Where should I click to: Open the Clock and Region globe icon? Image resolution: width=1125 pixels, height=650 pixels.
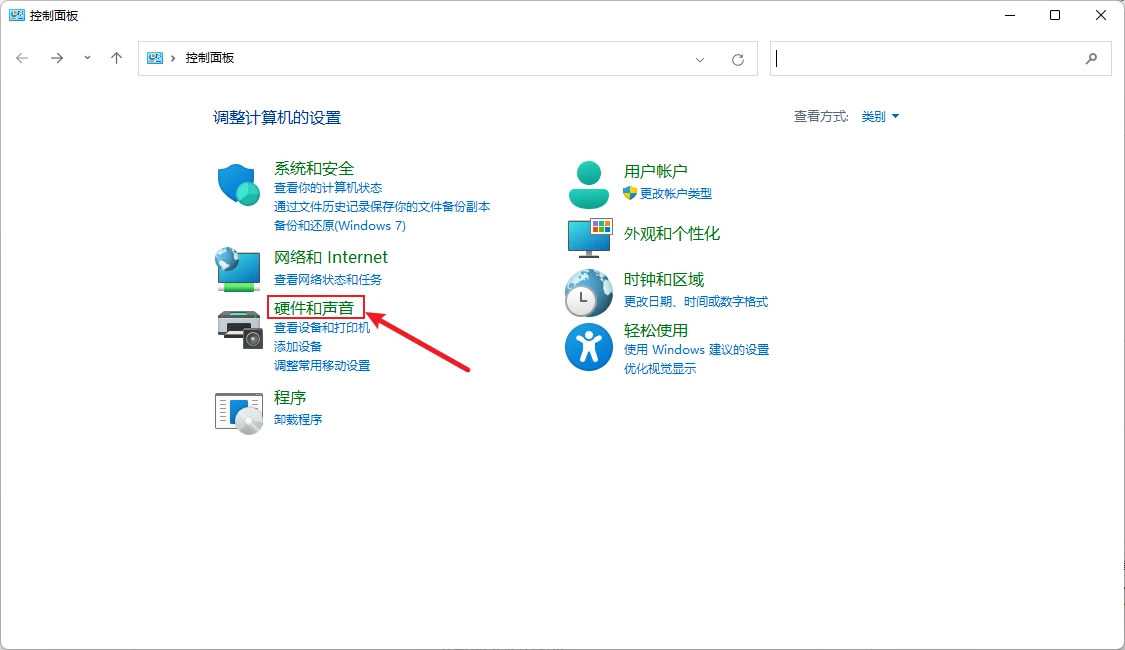(x=588, y=293)
